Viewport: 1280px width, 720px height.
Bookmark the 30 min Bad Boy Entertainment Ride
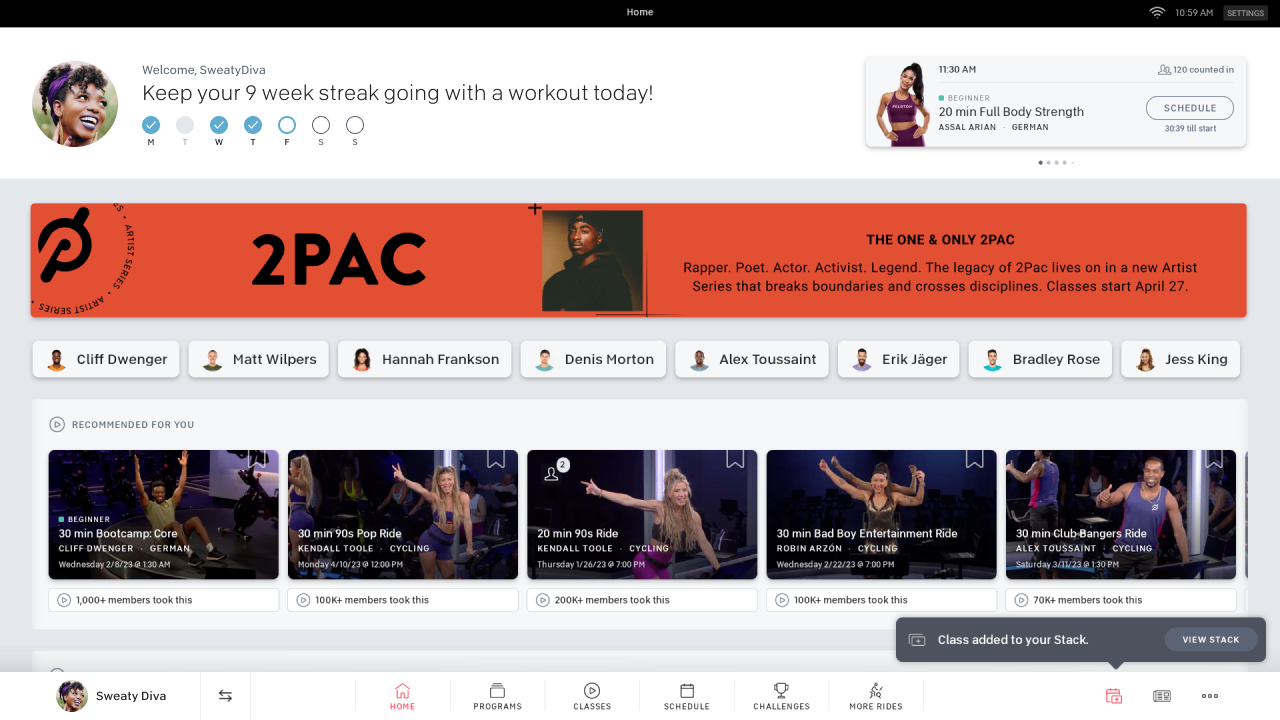pyautogui.click(x=974, y=459)
